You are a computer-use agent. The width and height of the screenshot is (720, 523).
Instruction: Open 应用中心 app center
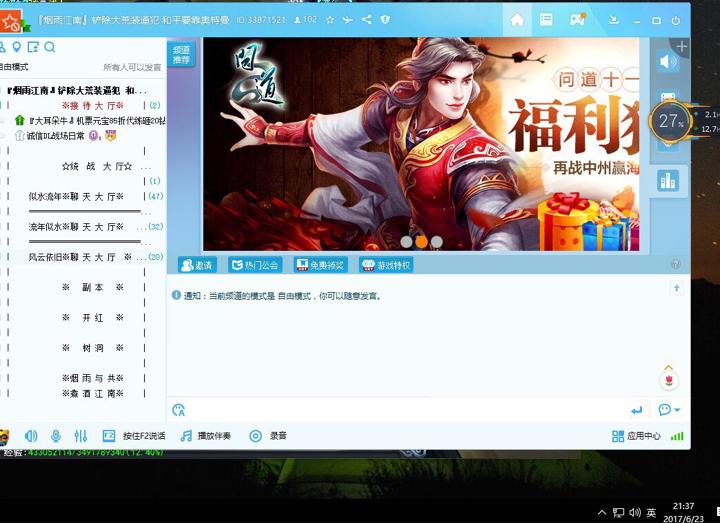point(636,436)
